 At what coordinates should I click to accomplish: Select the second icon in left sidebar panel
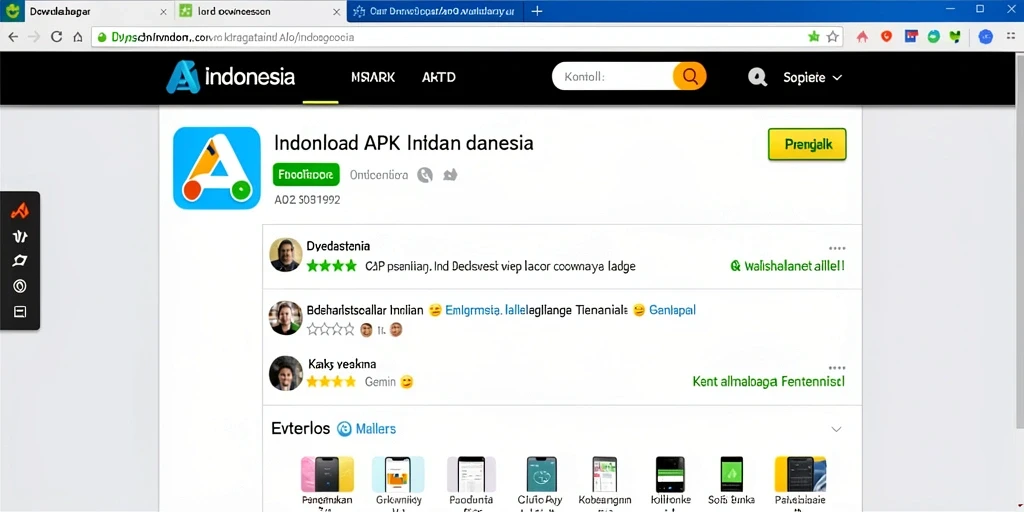coord(20,236)
